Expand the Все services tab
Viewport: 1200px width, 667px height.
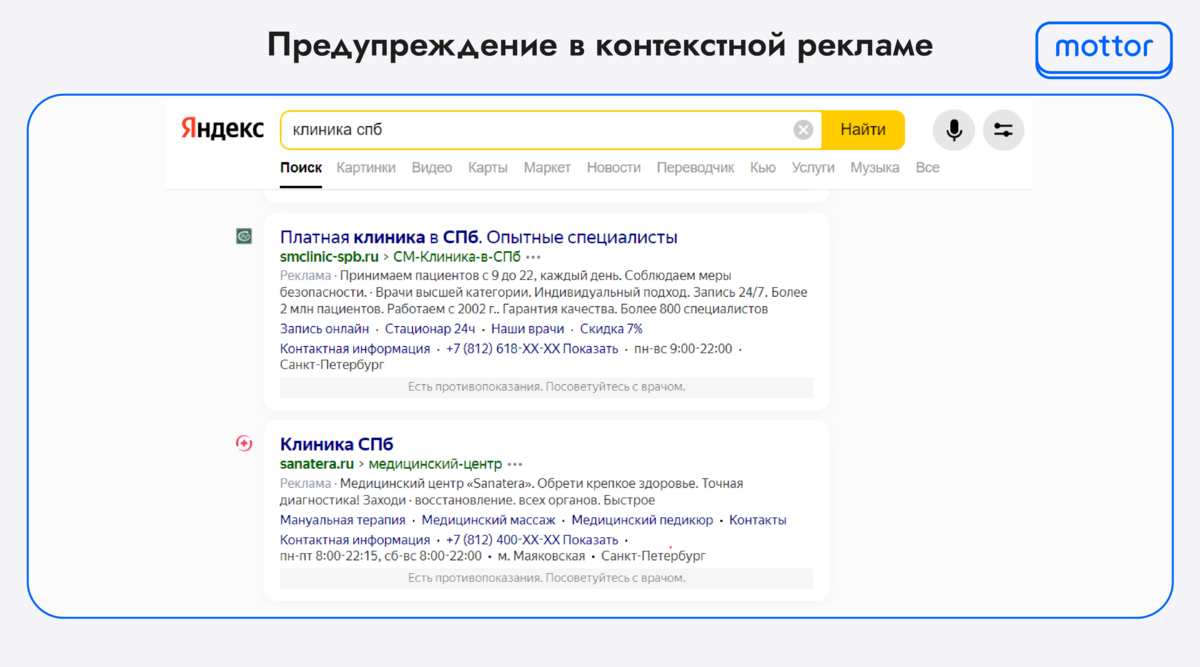(x=928, y=168)
